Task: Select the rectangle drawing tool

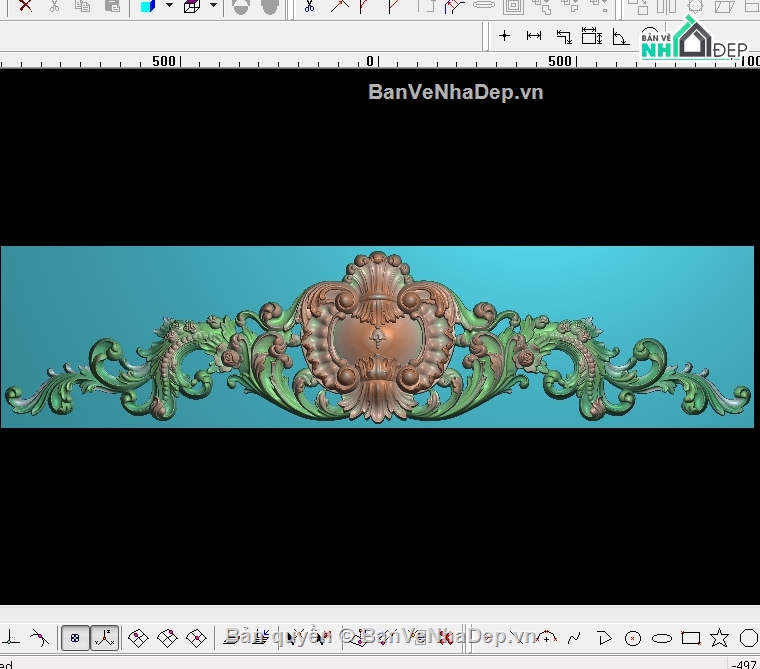Action: [691, 638]
